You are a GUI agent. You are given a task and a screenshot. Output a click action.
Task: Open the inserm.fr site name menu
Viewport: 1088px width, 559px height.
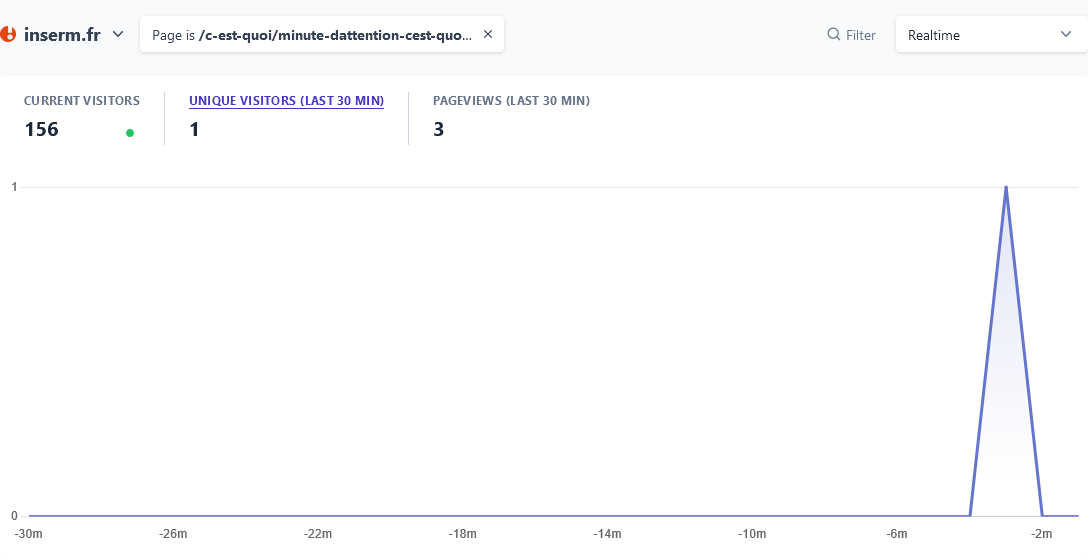(x=62, y=35)
